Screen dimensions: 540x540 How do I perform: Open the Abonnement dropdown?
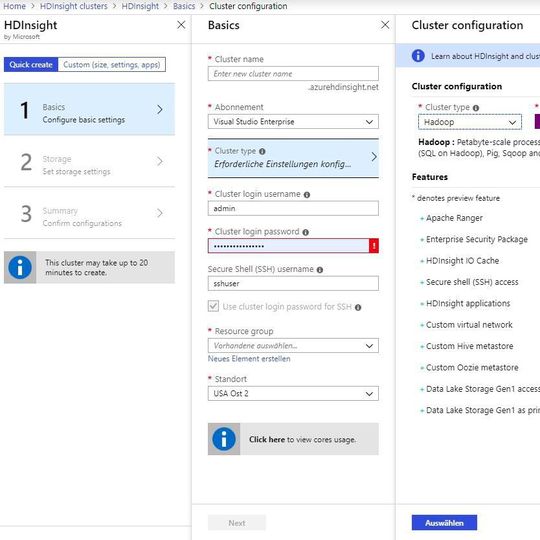[293, 122]
